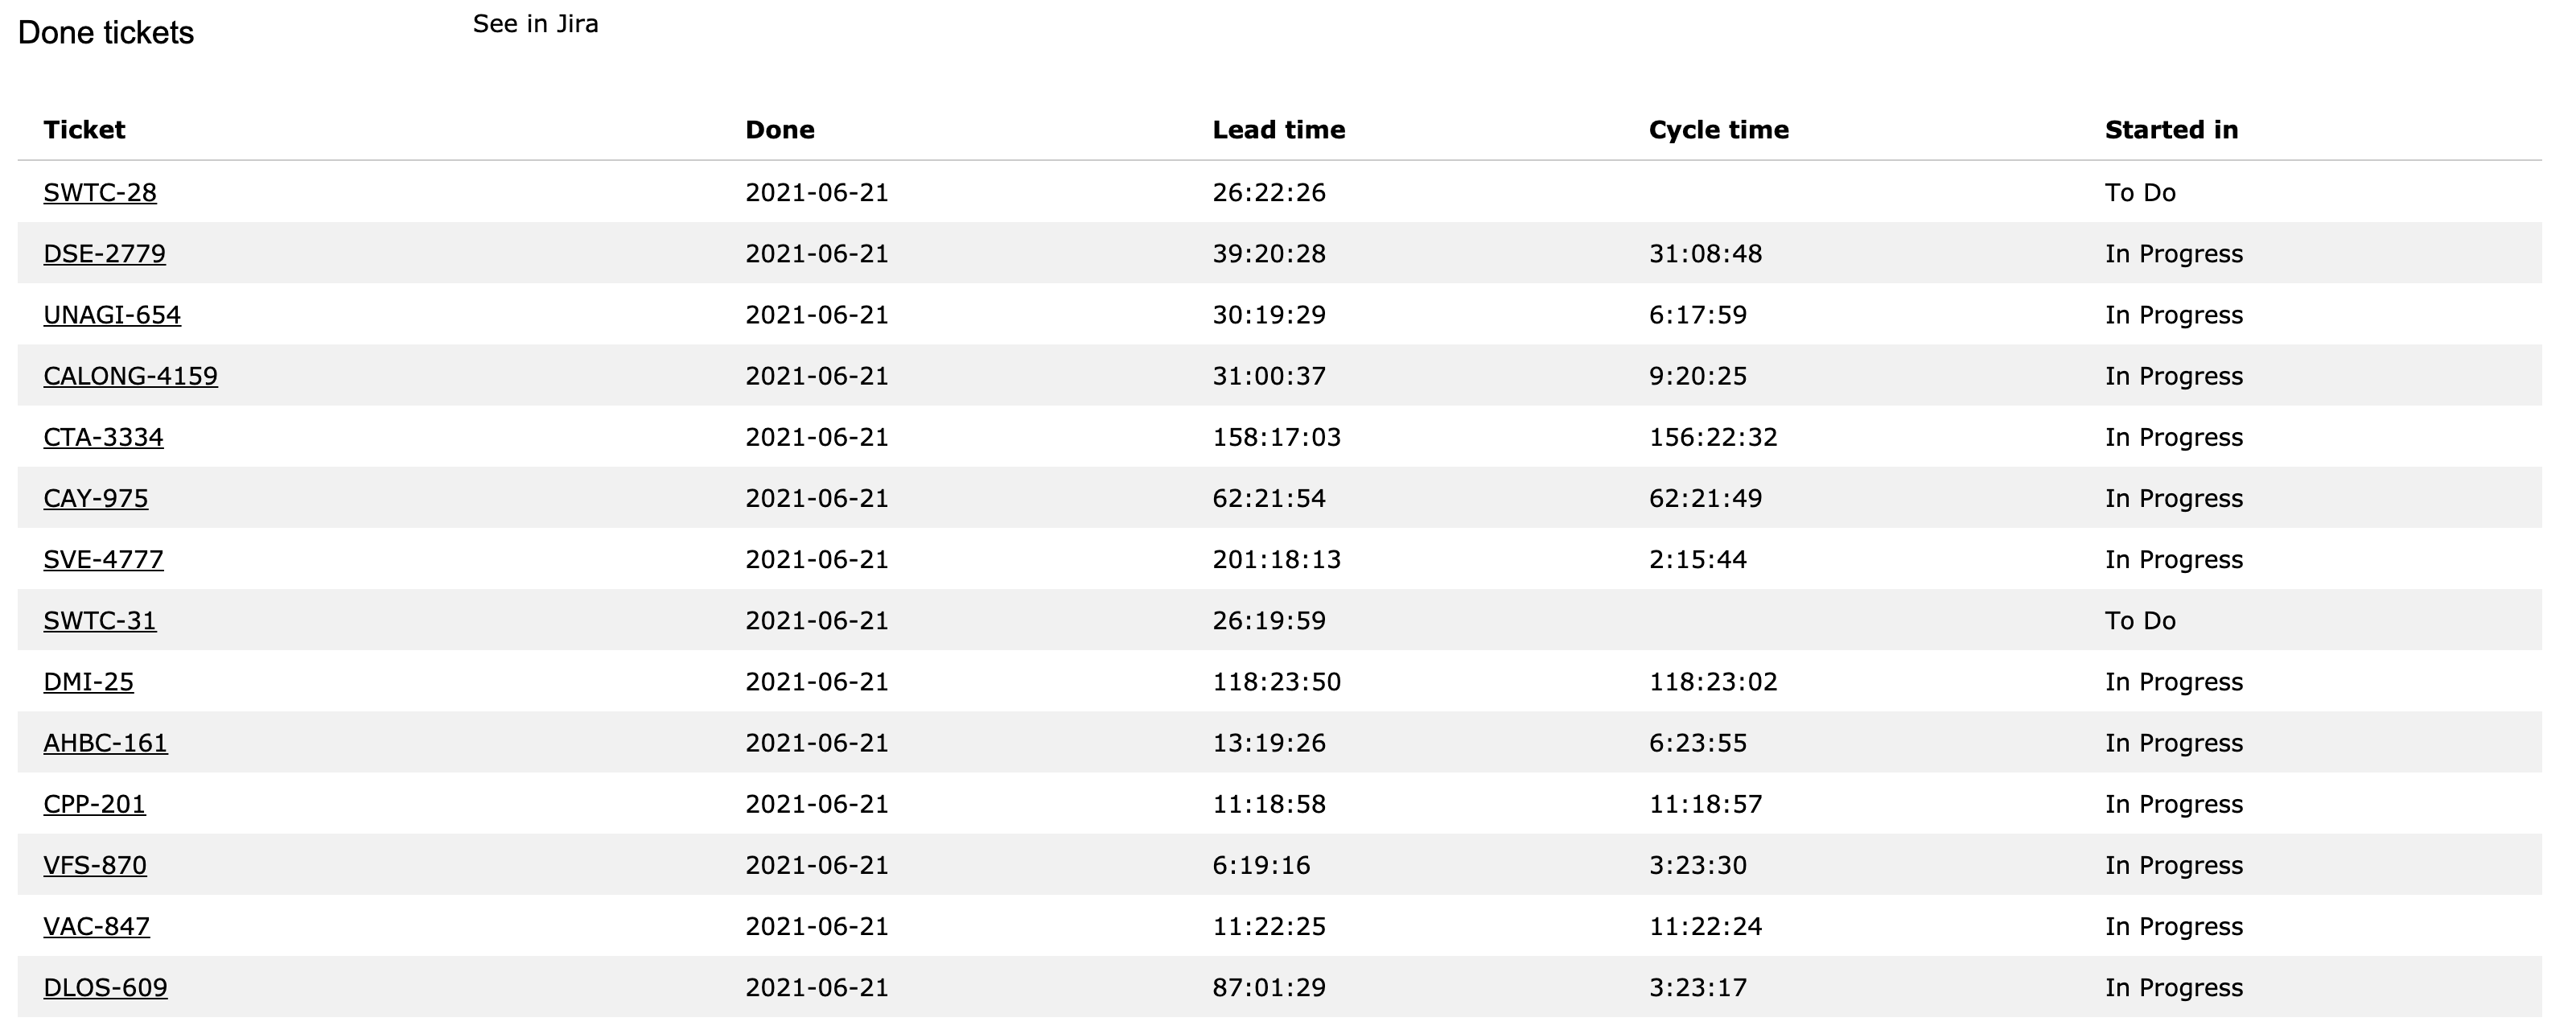This screenshot has height=1030, width=2576.
Task: Open ticket SWTC-28
Action: coord(100,192)
